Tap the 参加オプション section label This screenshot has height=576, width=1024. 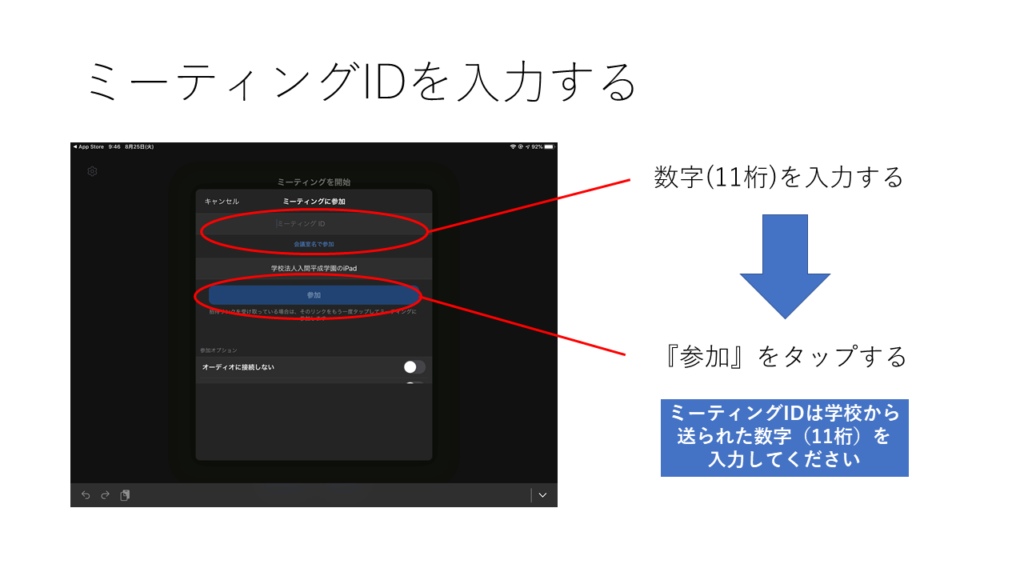219,351
